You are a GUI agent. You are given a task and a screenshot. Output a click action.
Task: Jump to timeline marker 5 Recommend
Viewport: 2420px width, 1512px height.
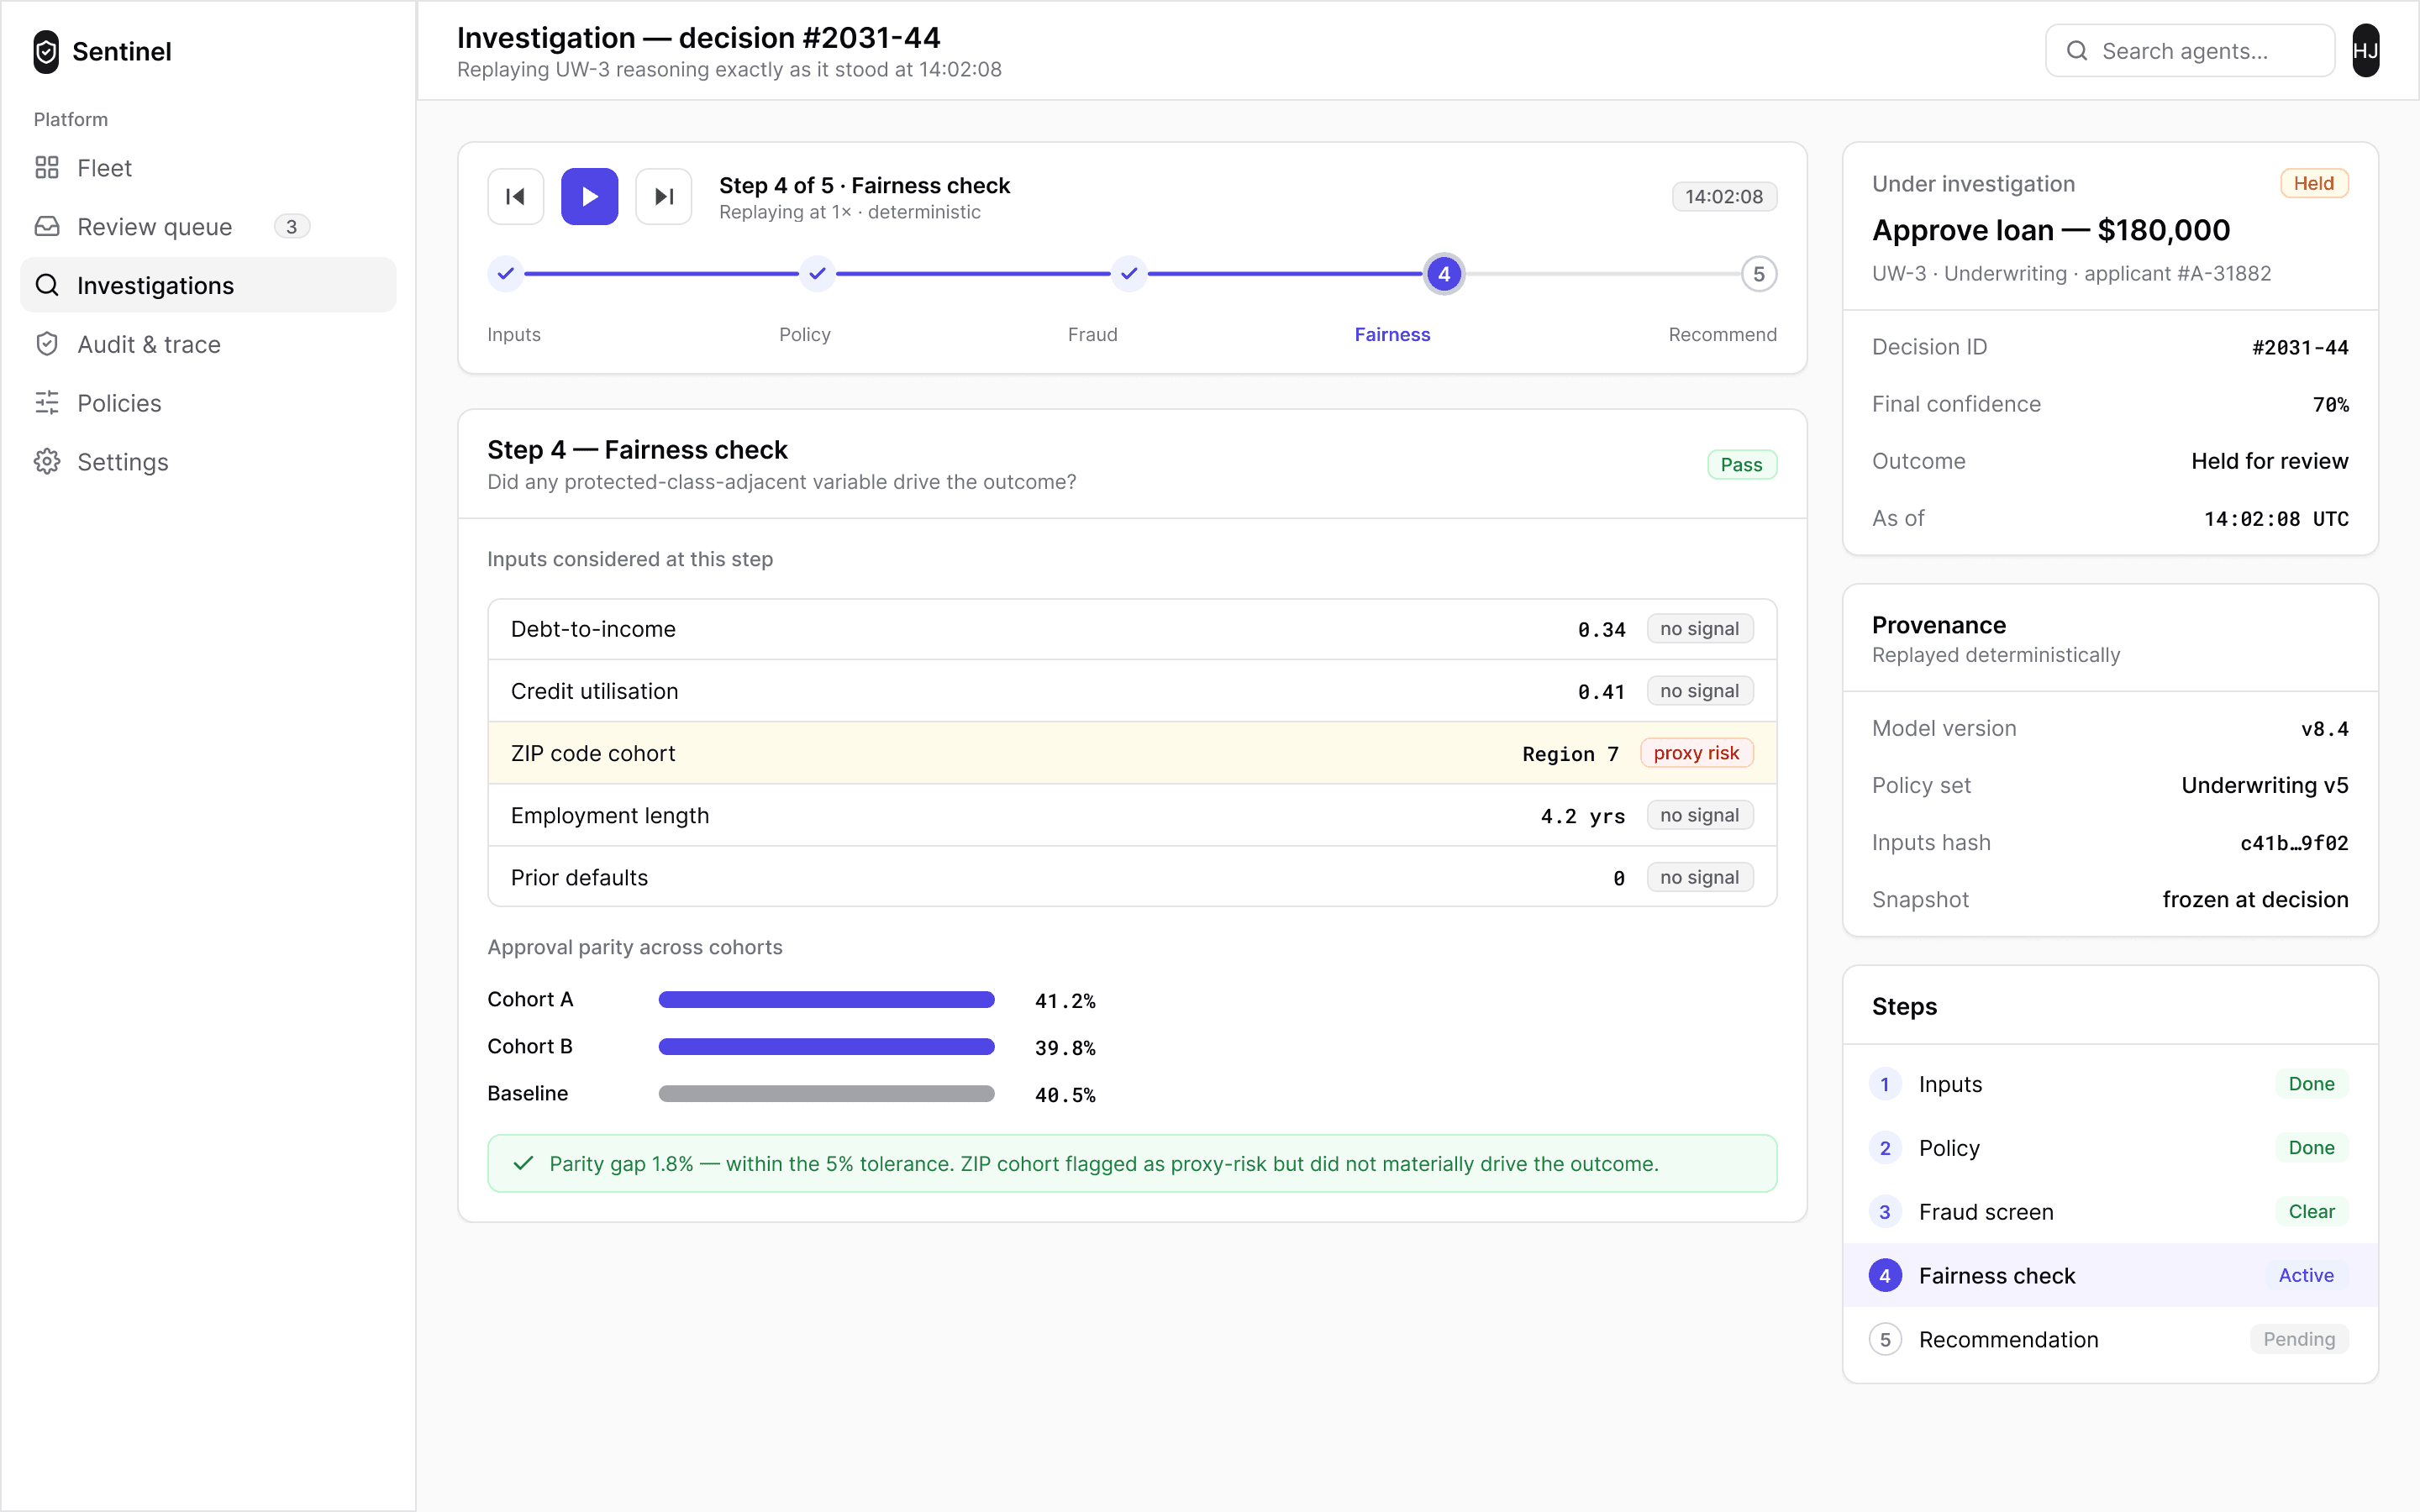(1758, 274)
